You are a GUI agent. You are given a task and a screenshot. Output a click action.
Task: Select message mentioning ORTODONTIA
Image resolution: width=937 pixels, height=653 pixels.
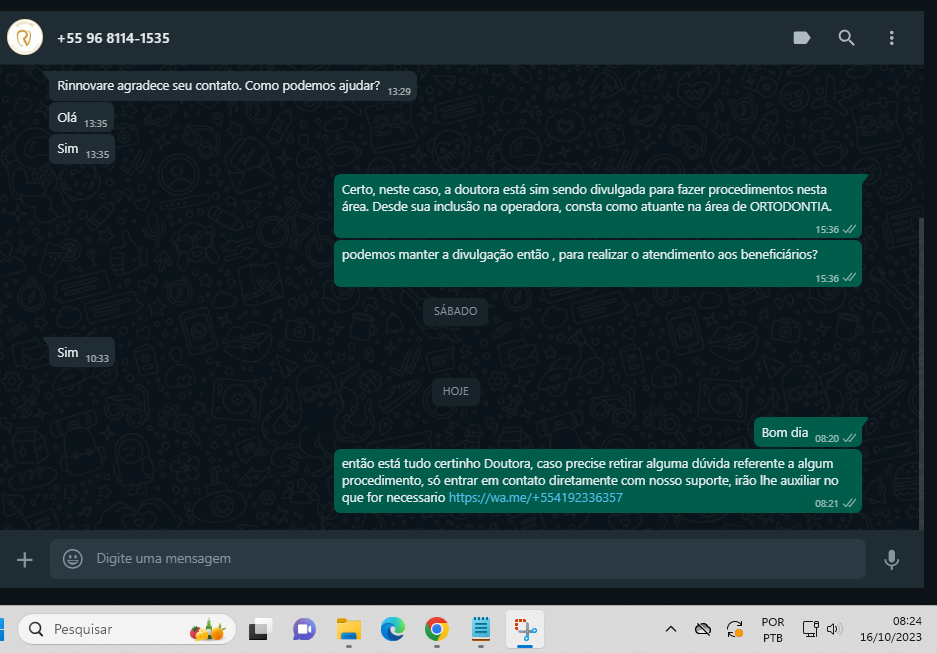click(x=598, y=206)
